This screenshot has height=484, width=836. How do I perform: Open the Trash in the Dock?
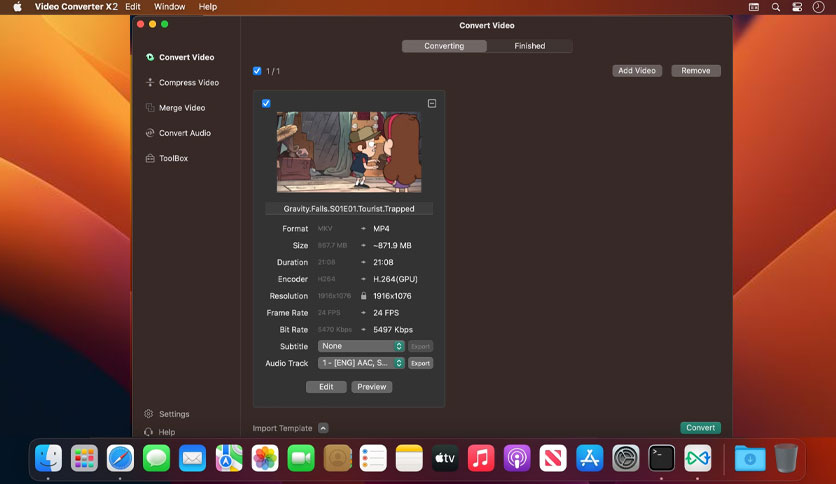[786, 458]
